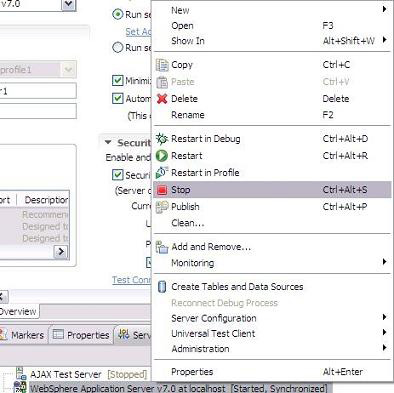Collapse the Security section triangle
The width and height of the screenshot is (394, 393).
(108, 143)
